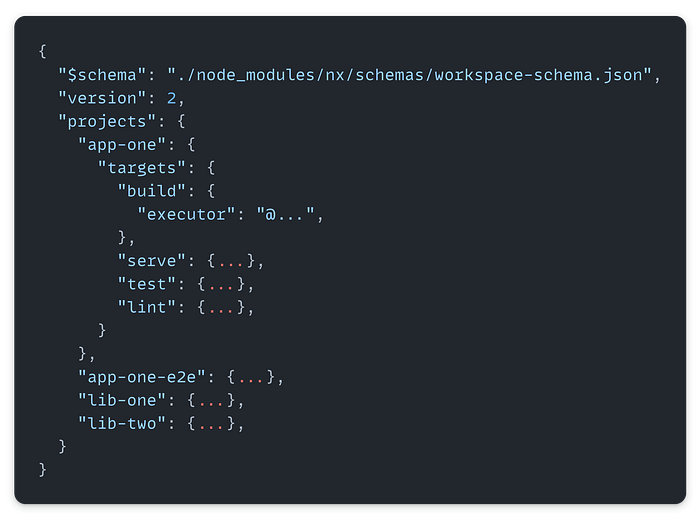
Task: Click the "$schema" key
Action: tap(102, 75)
